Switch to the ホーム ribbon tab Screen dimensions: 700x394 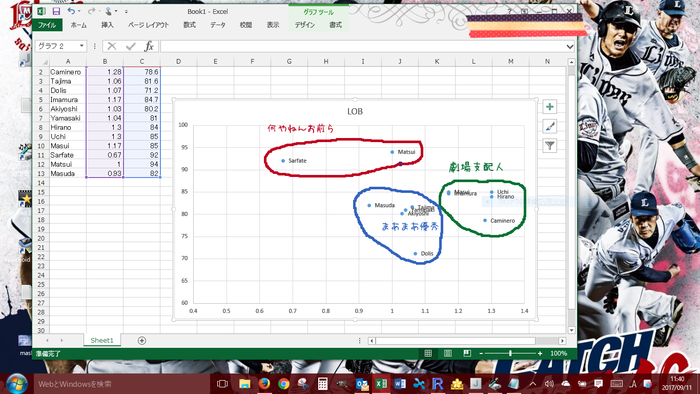click(79, 25)
